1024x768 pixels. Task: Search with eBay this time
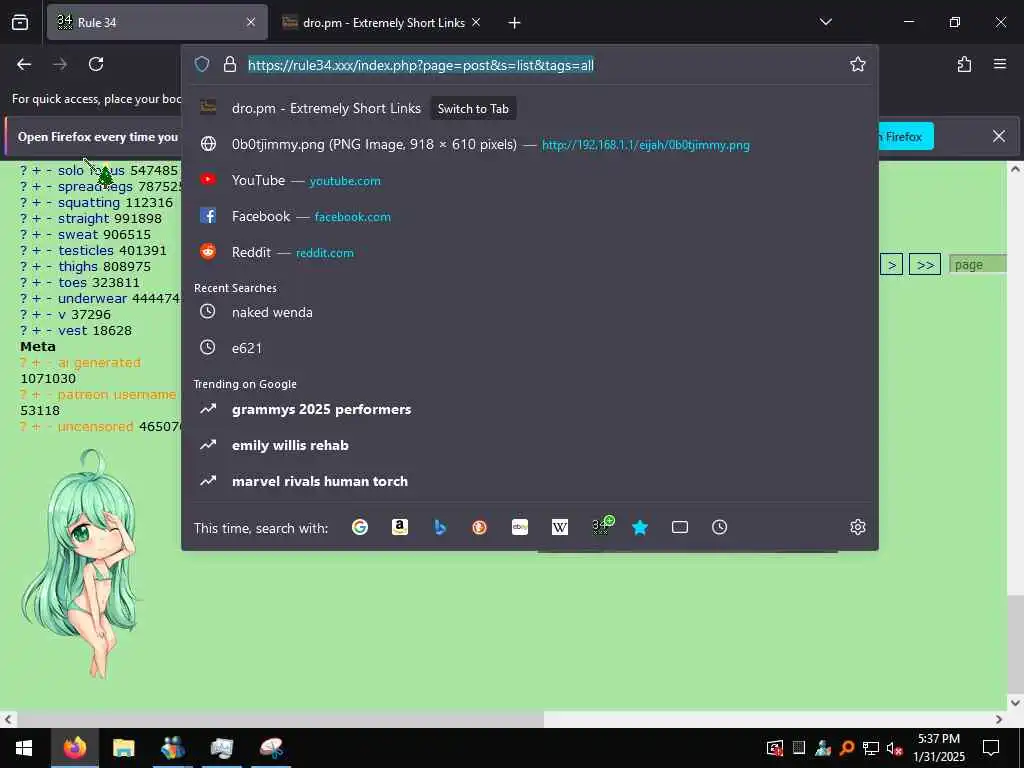tap(520, 527)
